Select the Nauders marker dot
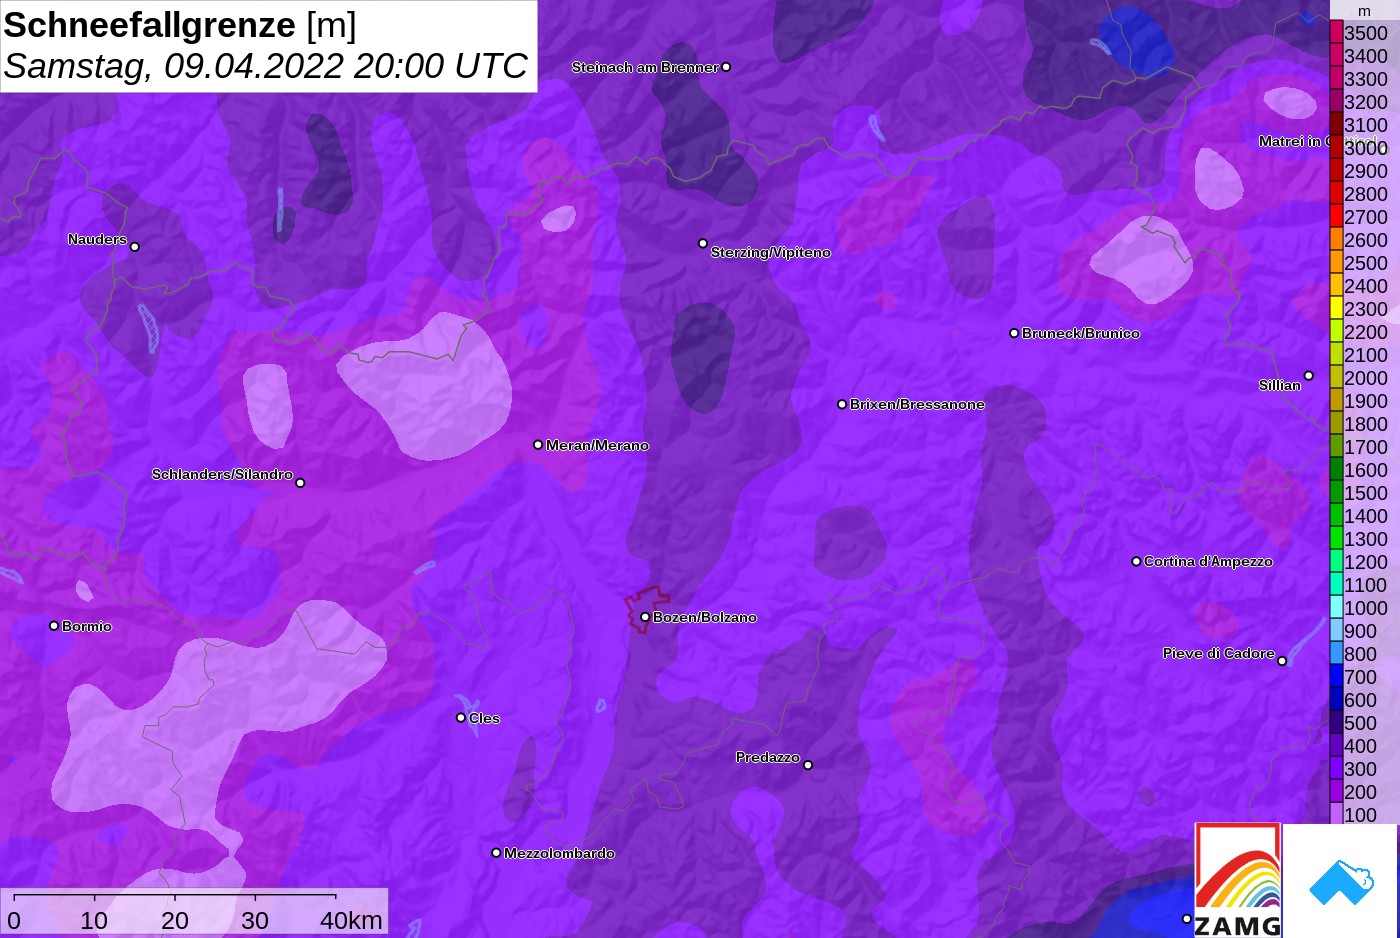The width and height of the screenshot is (1400, 938). (135, 247)
